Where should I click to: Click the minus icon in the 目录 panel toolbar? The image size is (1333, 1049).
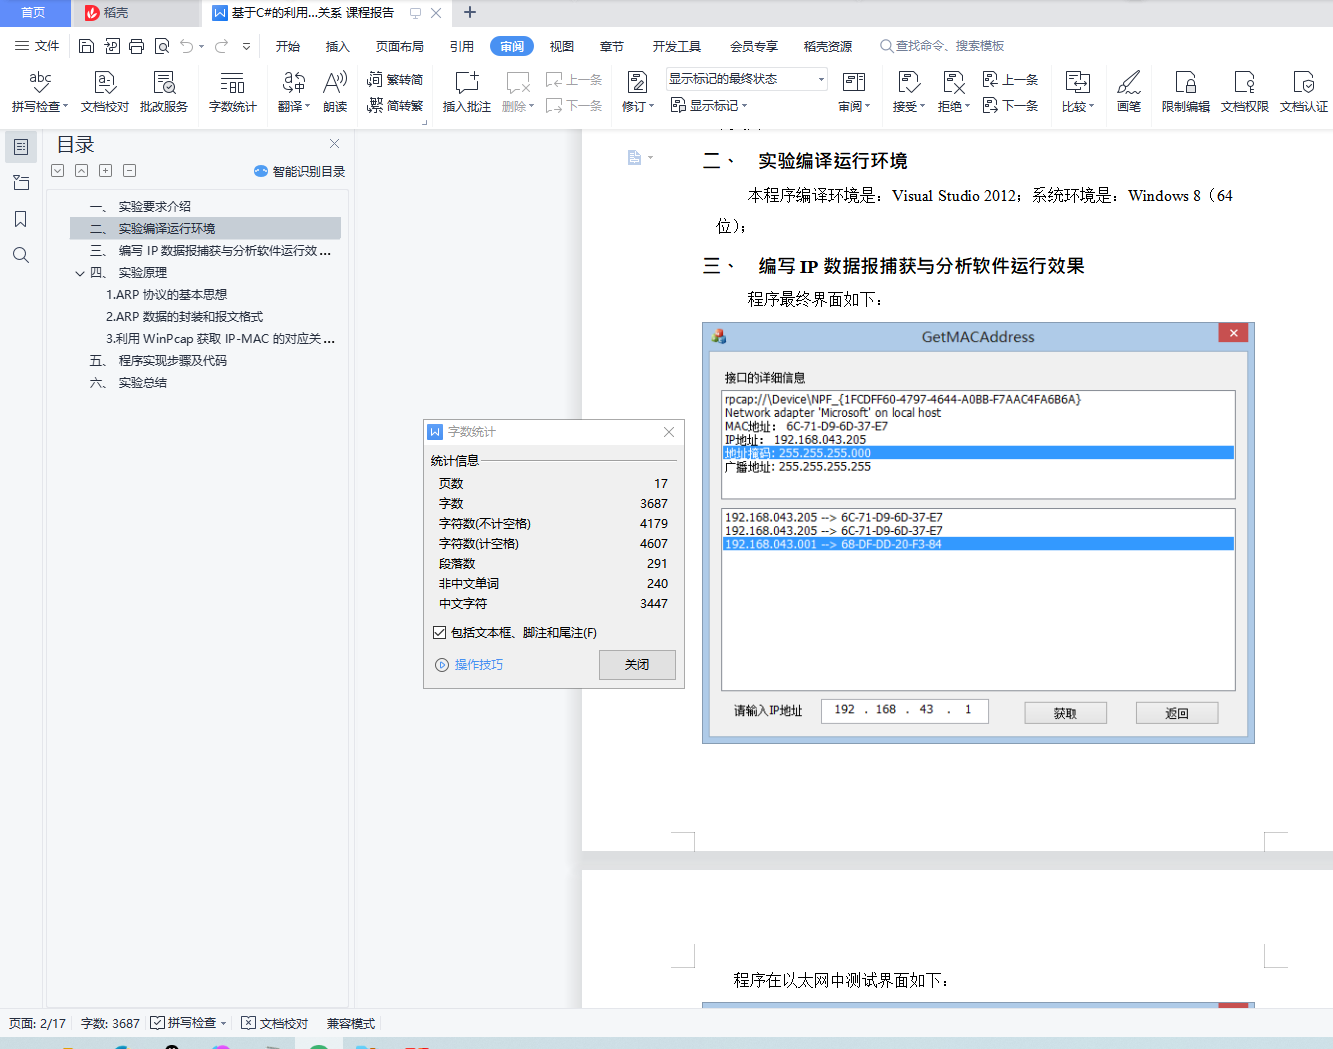click(129, 171)
